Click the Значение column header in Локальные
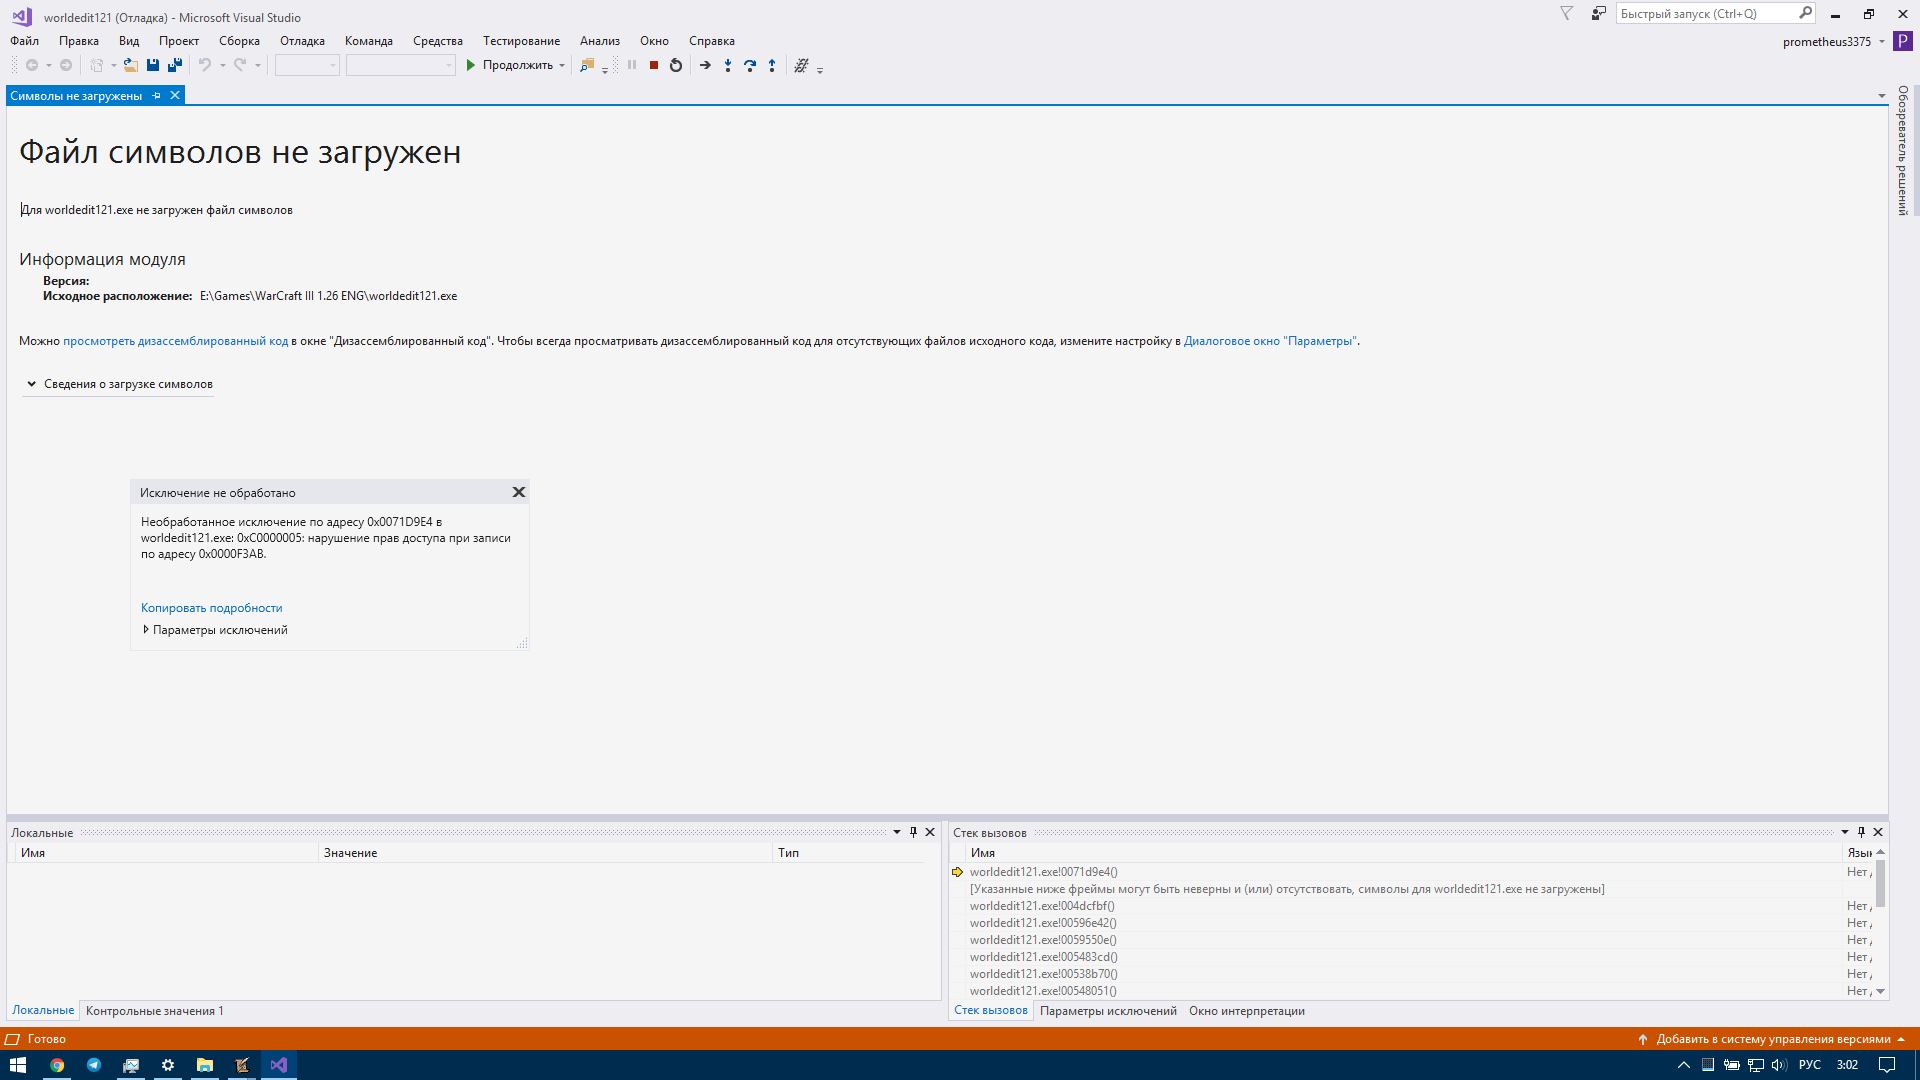The height and width of the screenshot is (1080, 1920). pyautogui.click(x=546, y=853)
